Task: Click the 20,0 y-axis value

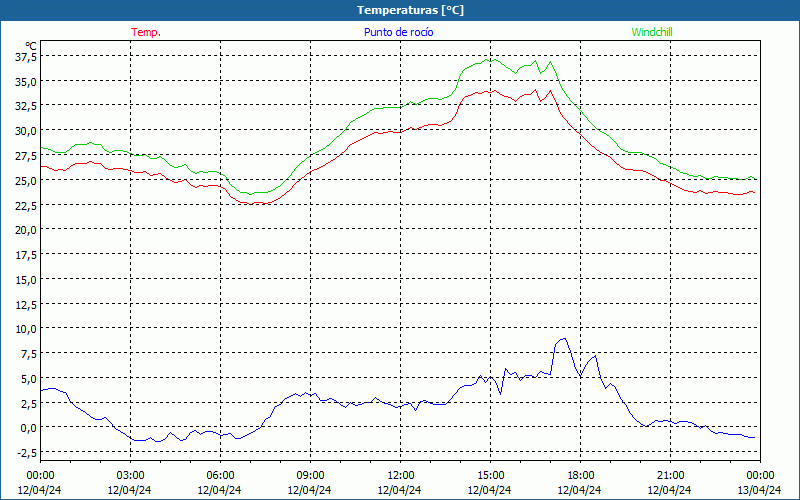Action: (x=26, y=230)
